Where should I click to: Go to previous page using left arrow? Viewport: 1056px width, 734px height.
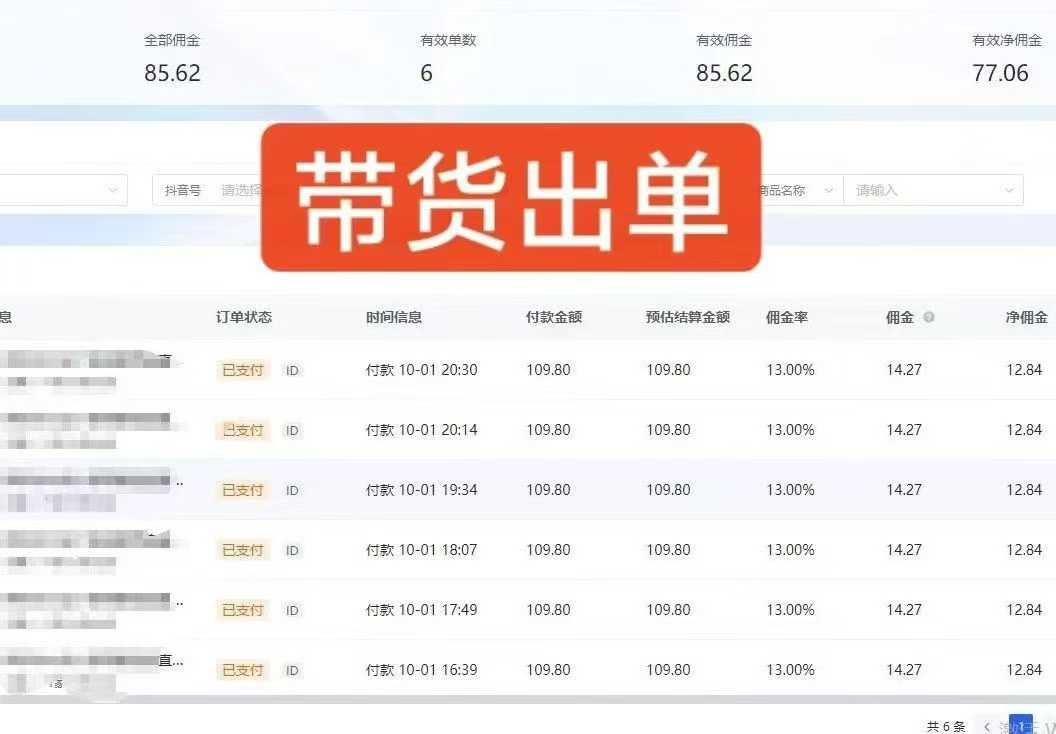(987, 726)
